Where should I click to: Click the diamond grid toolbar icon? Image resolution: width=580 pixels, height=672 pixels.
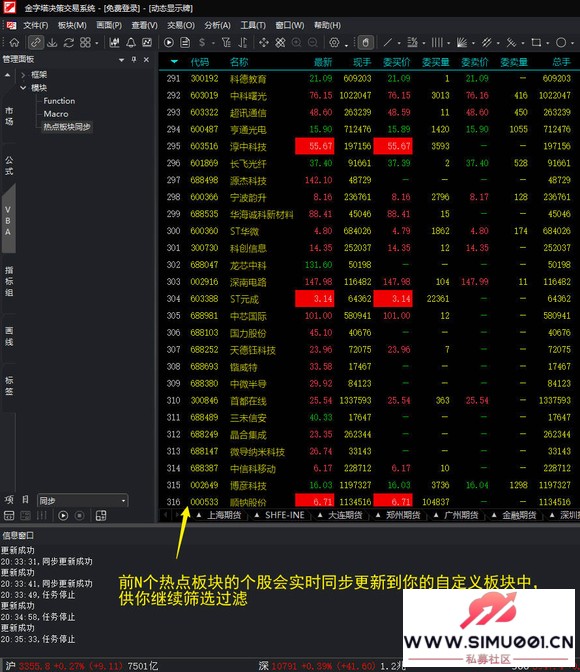point(280,42)
